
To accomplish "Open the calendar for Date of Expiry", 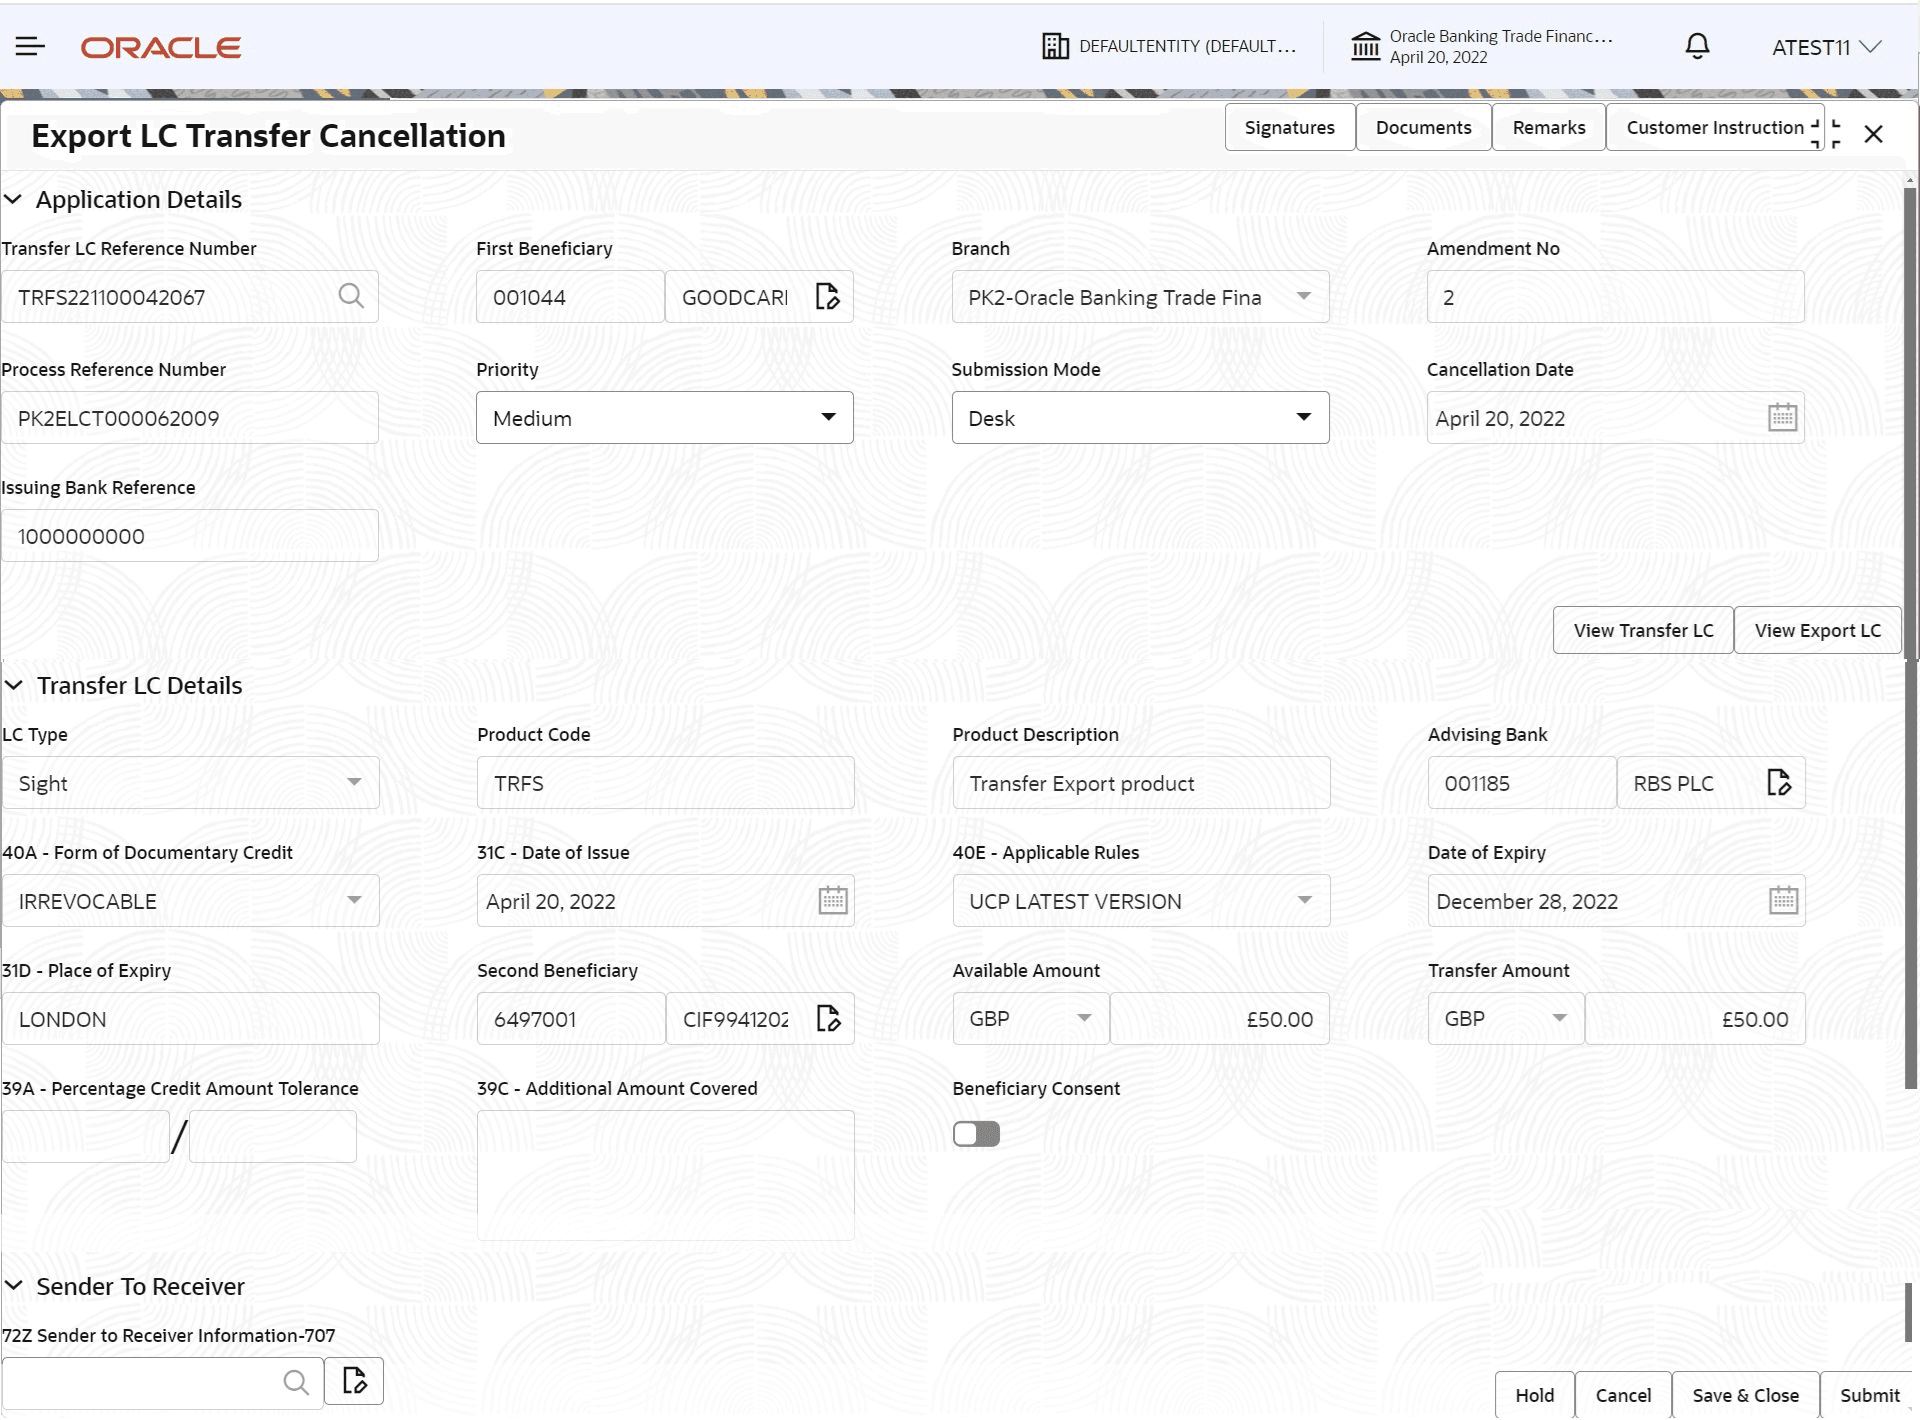I will (1784, 900).
